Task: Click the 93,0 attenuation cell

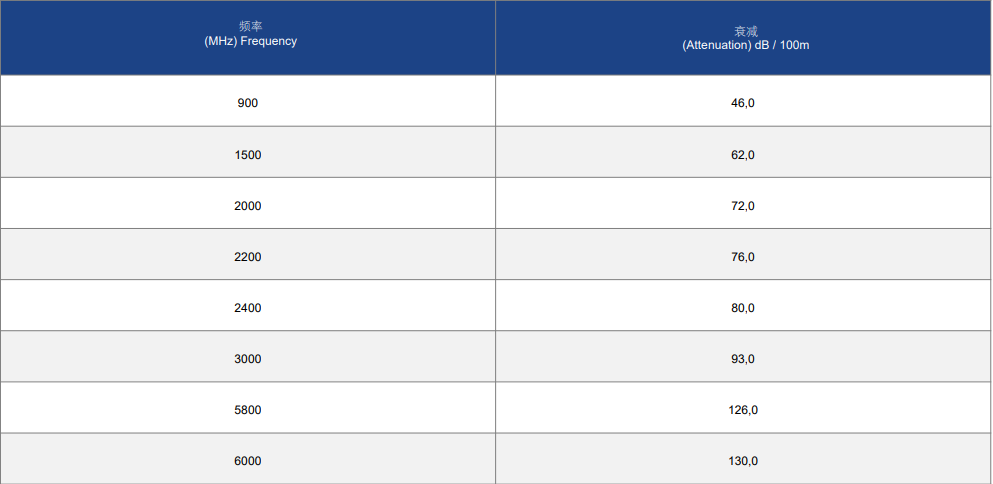Action: tap(744, 357)
